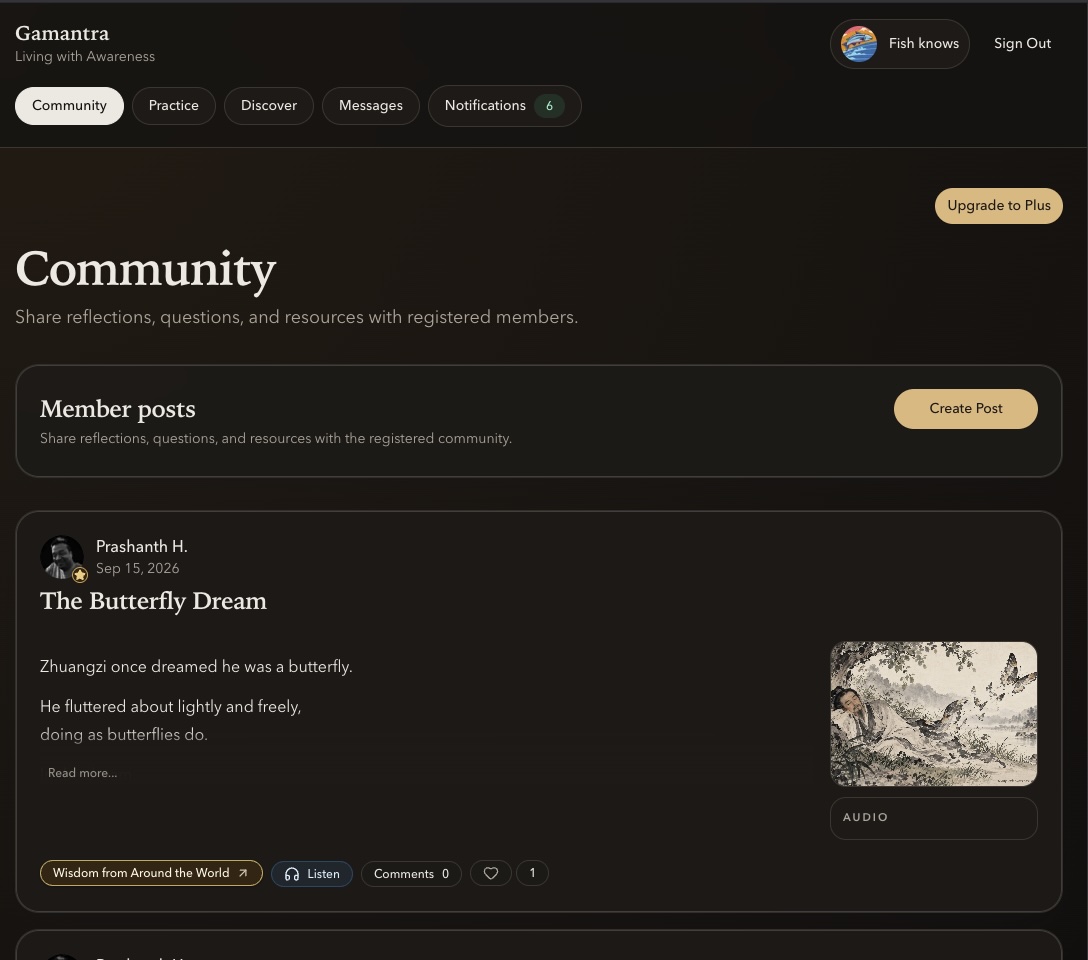Click the Upgrade to Plus button
The height and width of the screenshot is (960, 1088).
coord(998,205)
